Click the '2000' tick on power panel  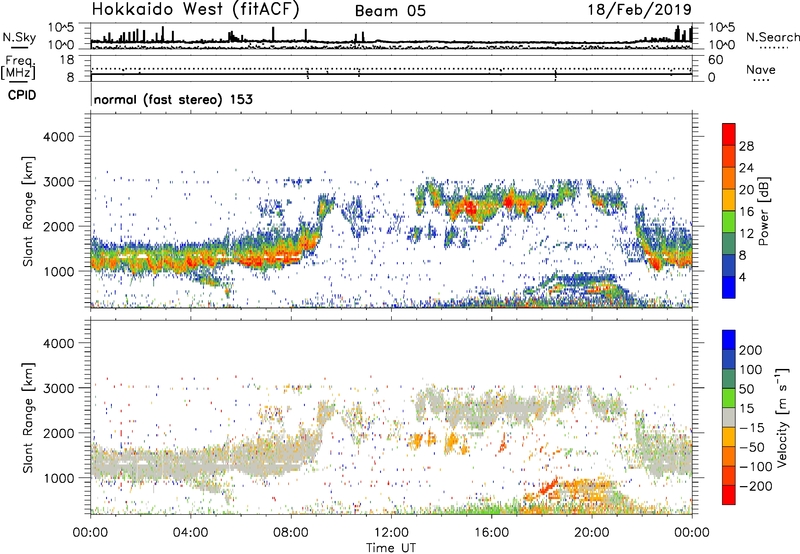point(58,226)
